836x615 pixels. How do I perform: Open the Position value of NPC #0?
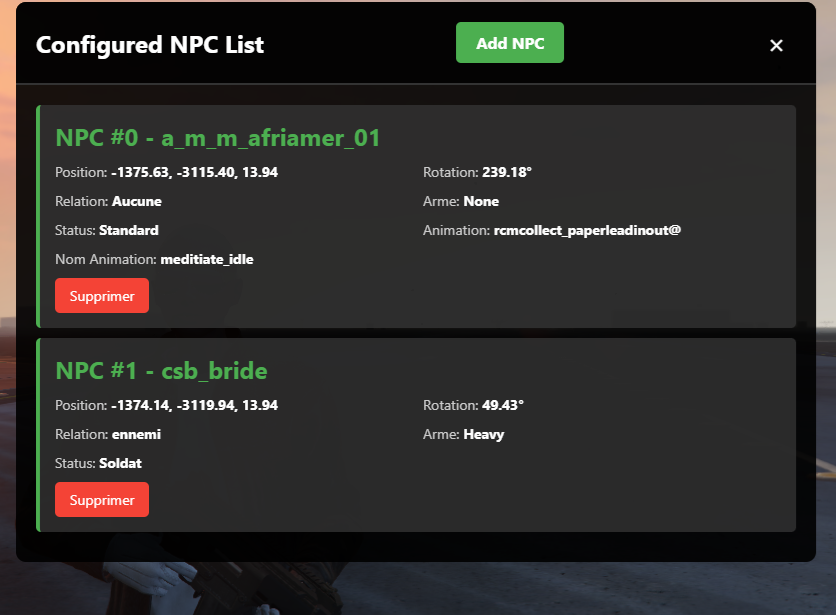[x=166, y=172]
